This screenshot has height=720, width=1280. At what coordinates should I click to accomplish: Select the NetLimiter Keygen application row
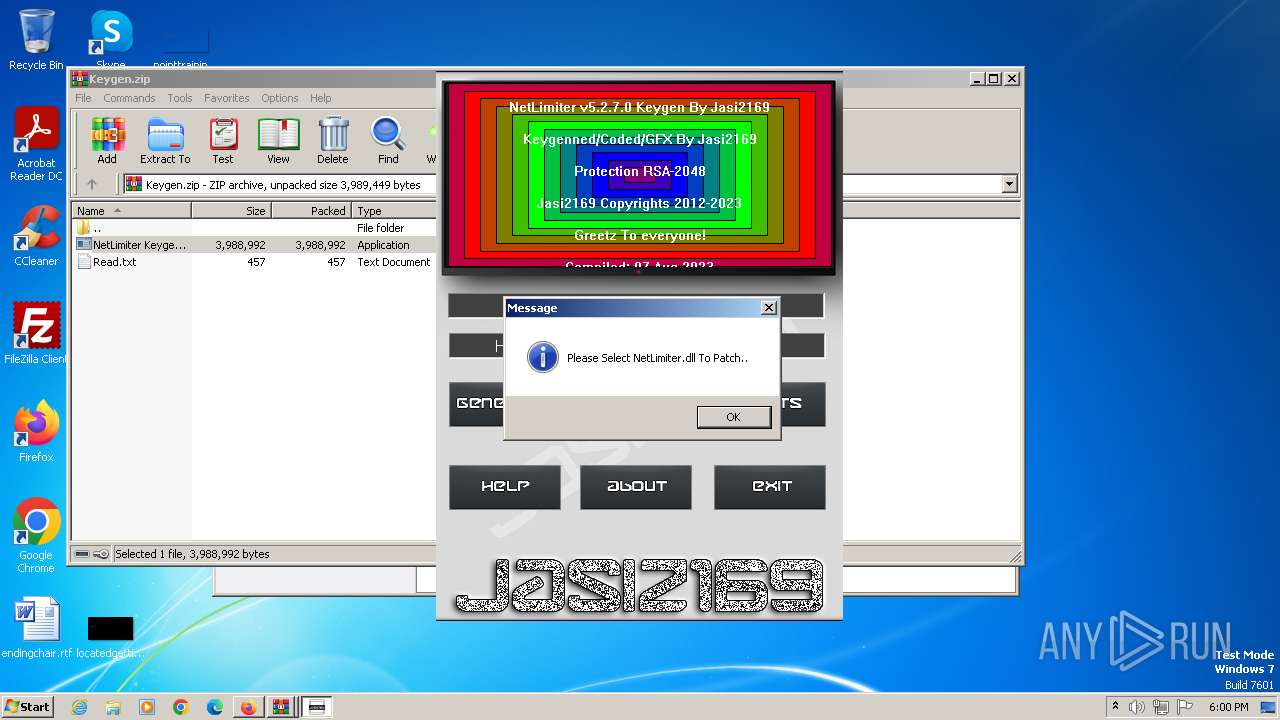tap(254, 245)
